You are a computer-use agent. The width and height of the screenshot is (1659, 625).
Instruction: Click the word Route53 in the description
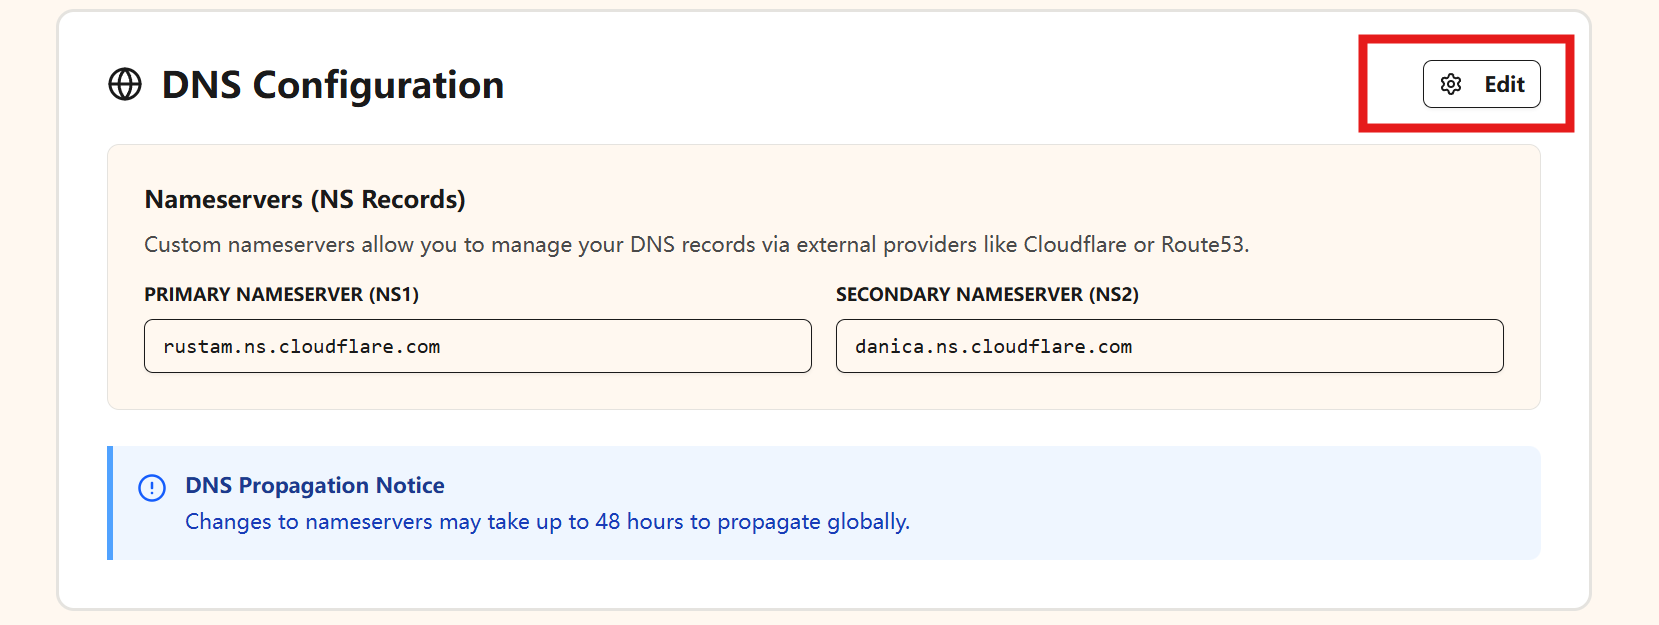click(x=1202, y=245)
